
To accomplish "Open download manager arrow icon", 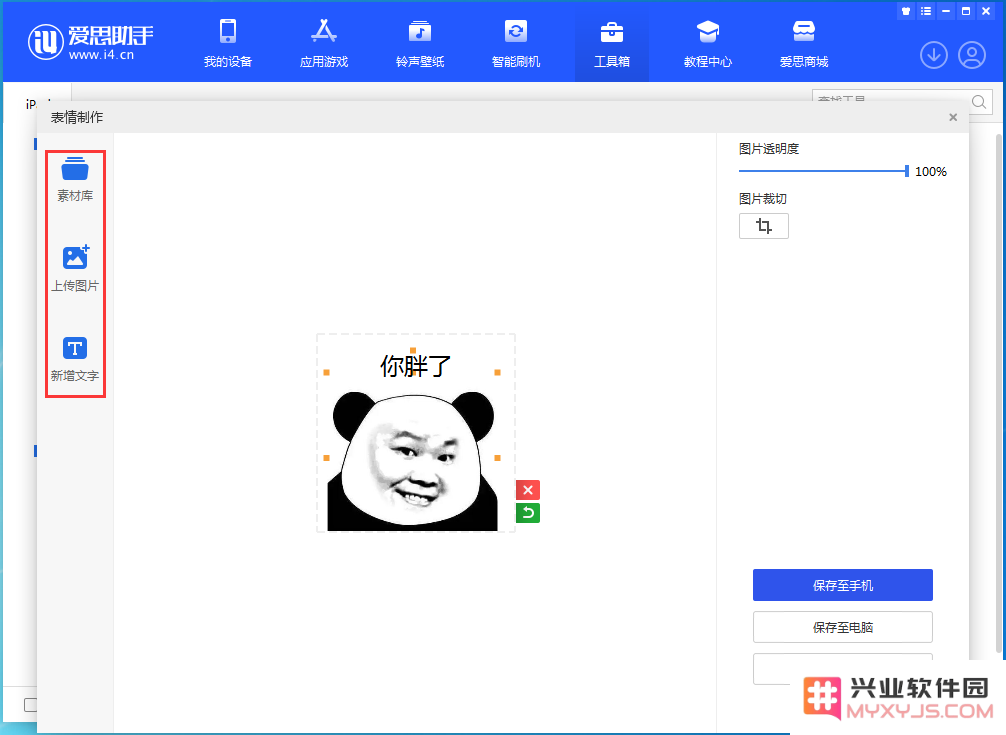I will [x=934, y=55].
